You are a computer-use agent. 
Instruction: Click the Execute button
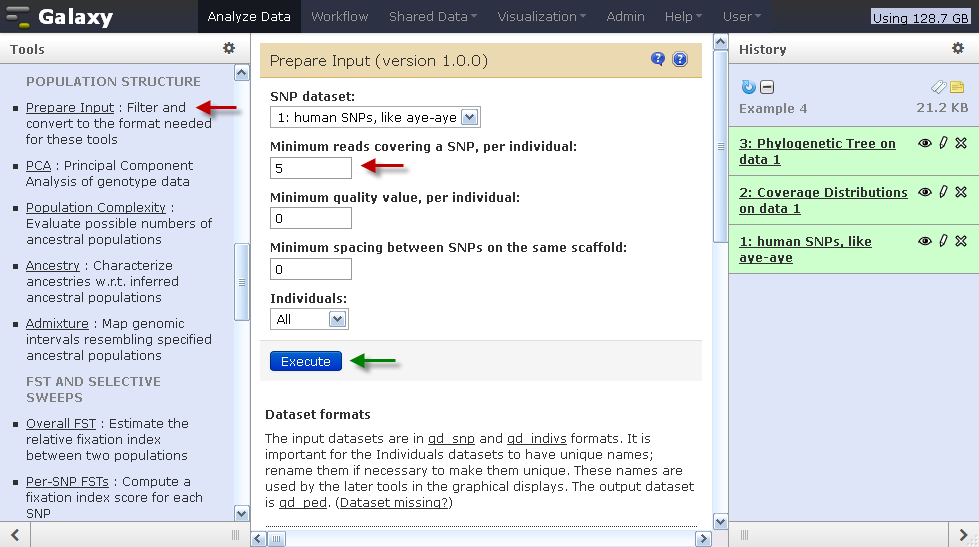[x=306, y=361]
